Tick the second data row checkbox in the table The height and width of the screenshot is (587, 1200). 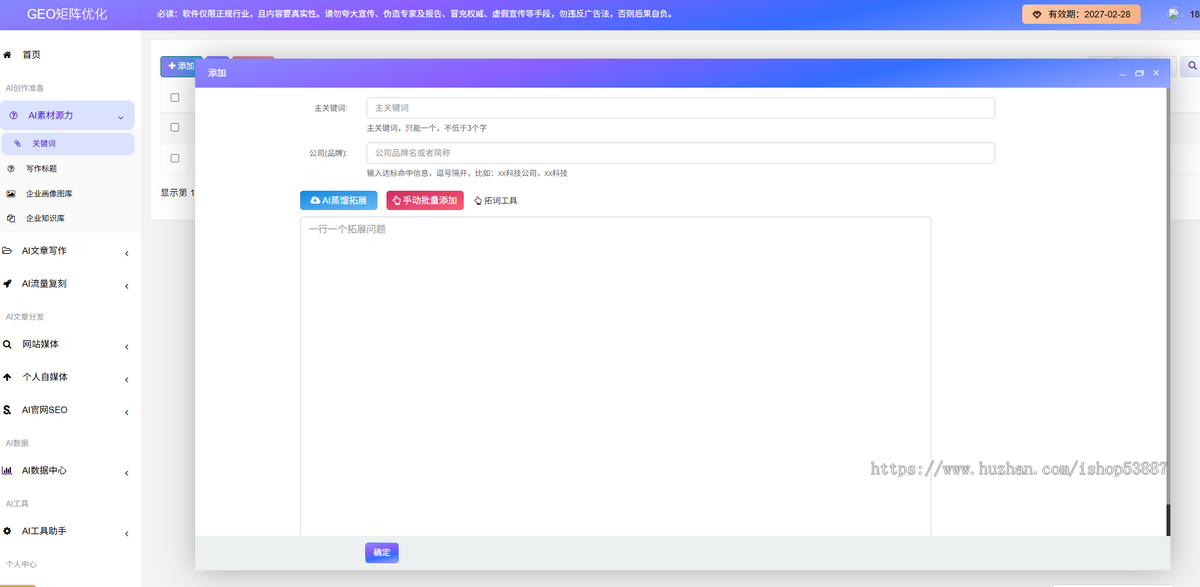[x=175, y=158]
